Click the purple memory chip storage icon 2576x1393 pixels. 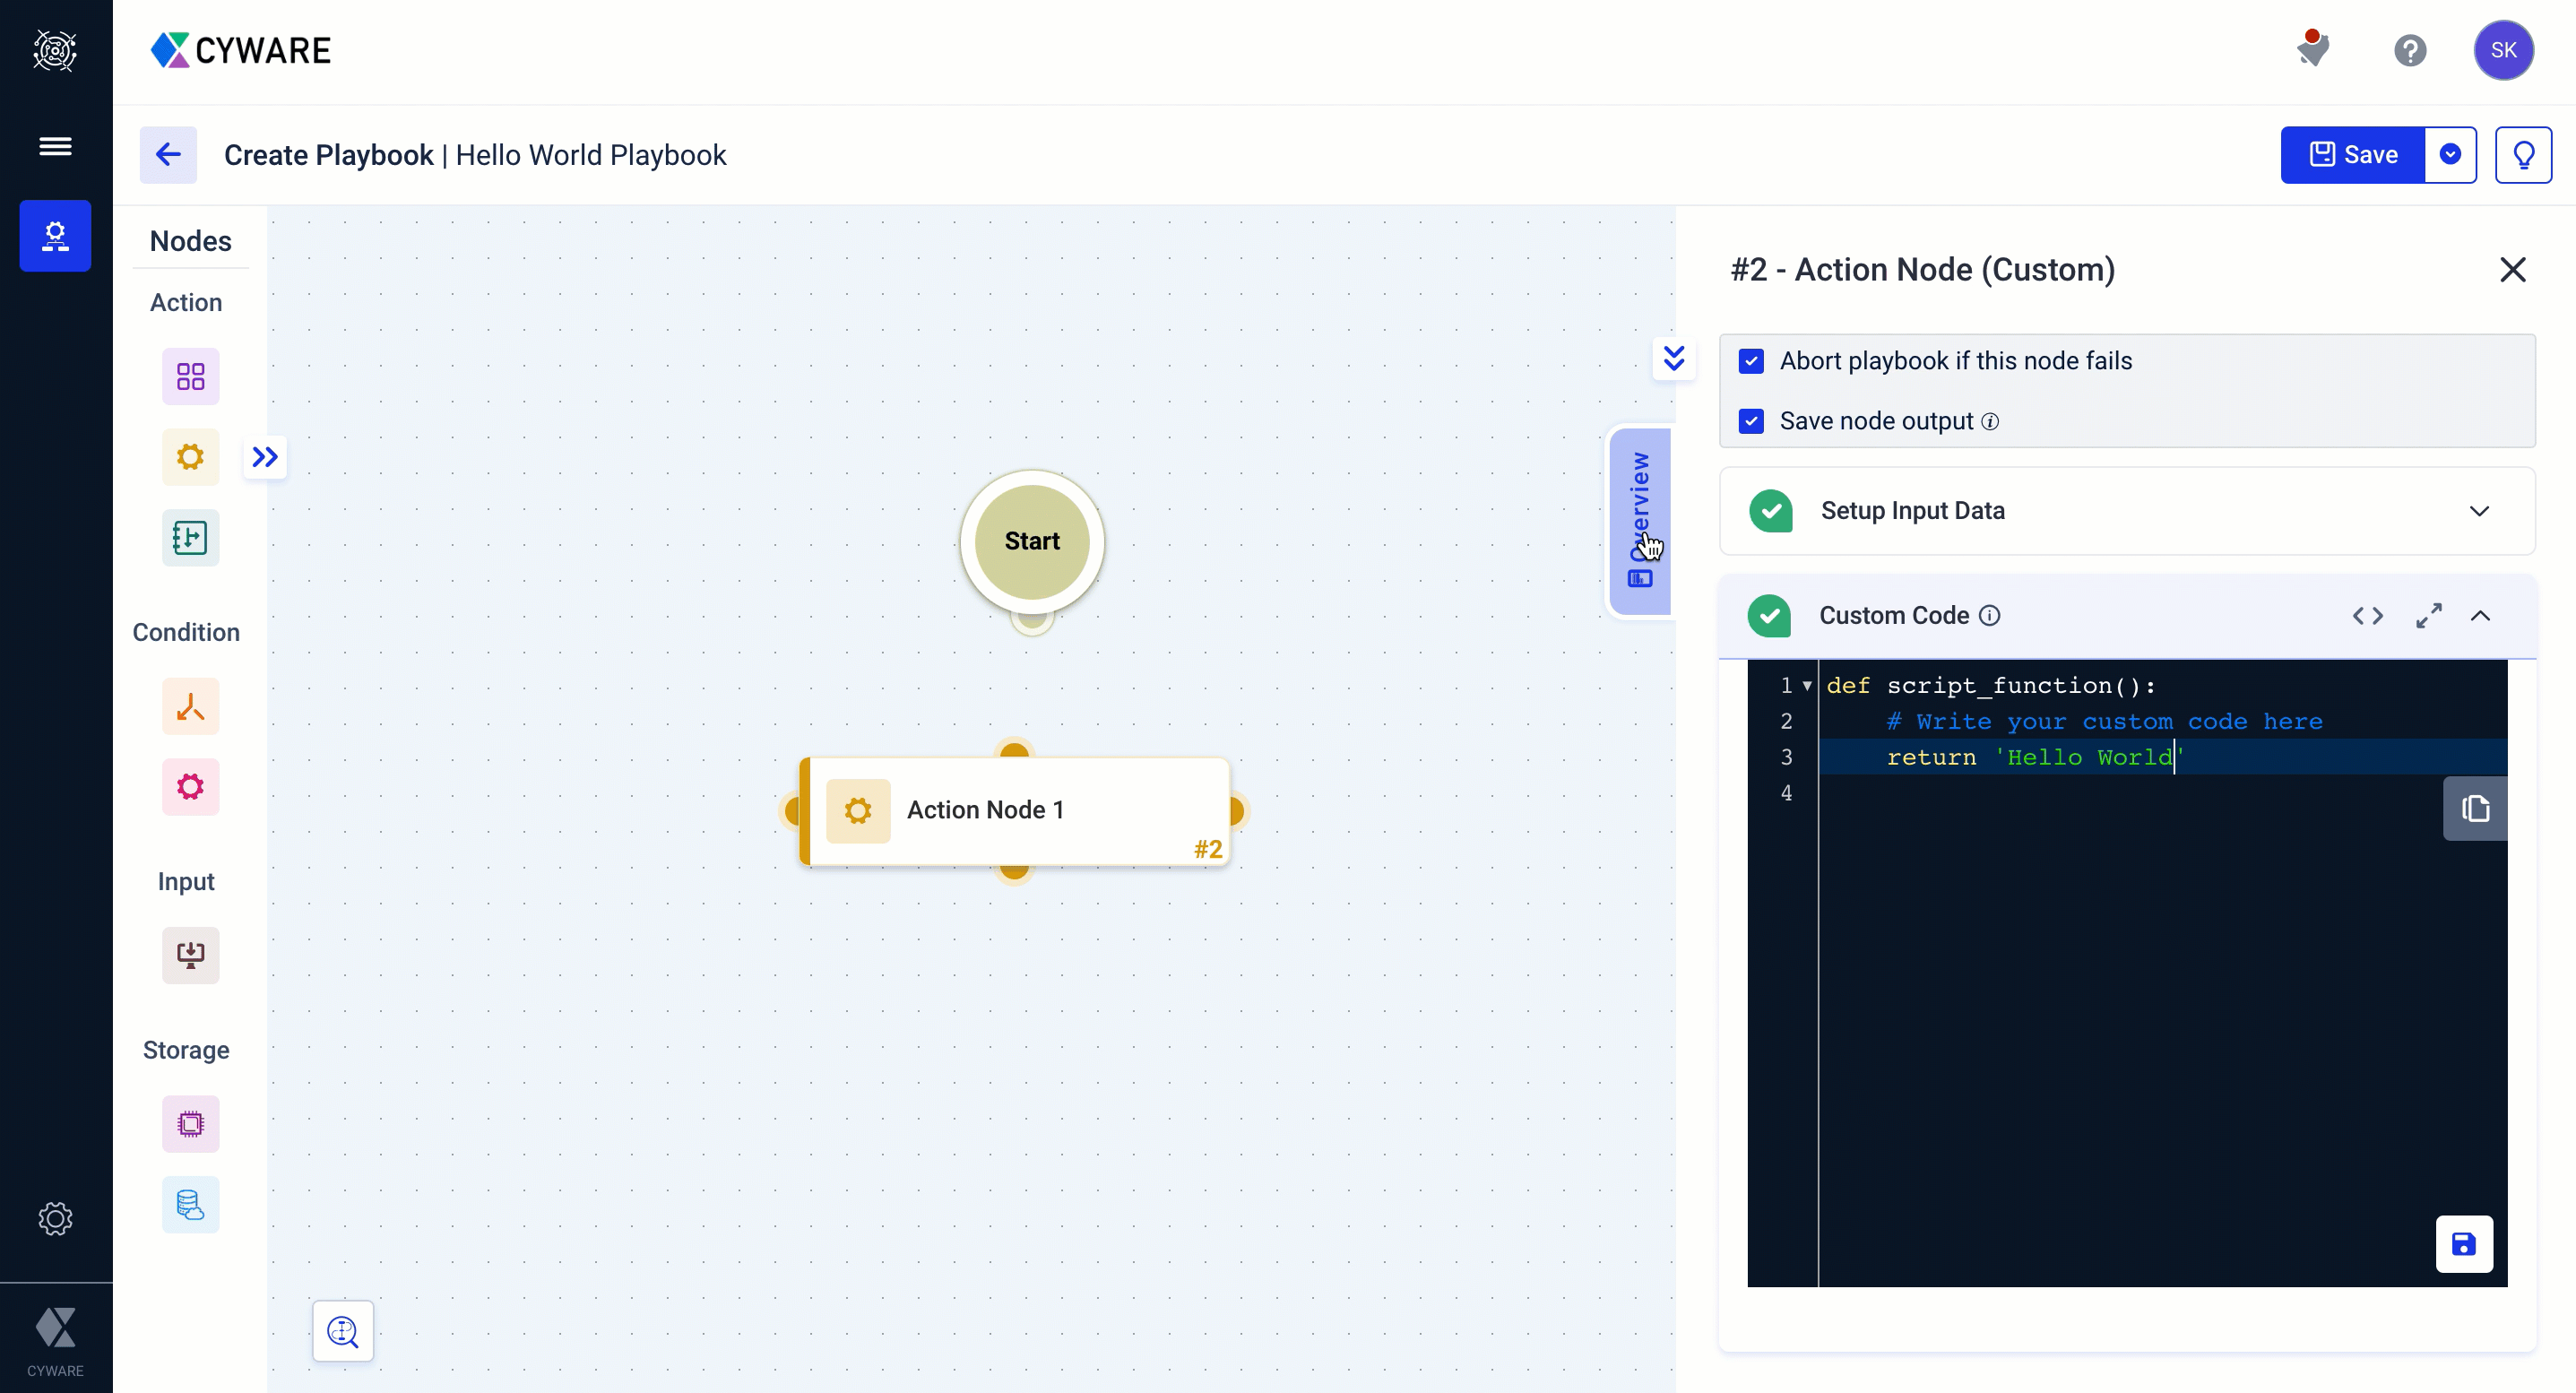click(190, 1124)
